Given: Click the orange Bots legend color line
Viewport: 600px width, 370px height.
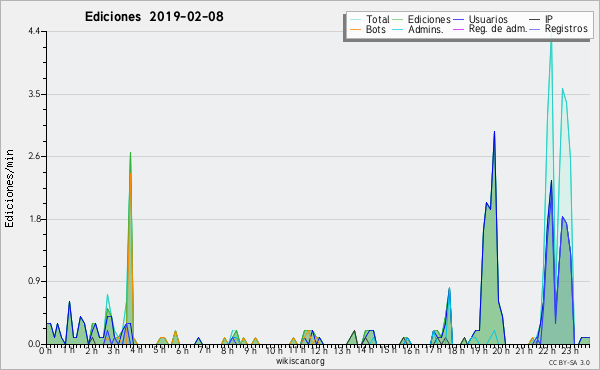Looking at the screenshot, I should pos(355,29).
